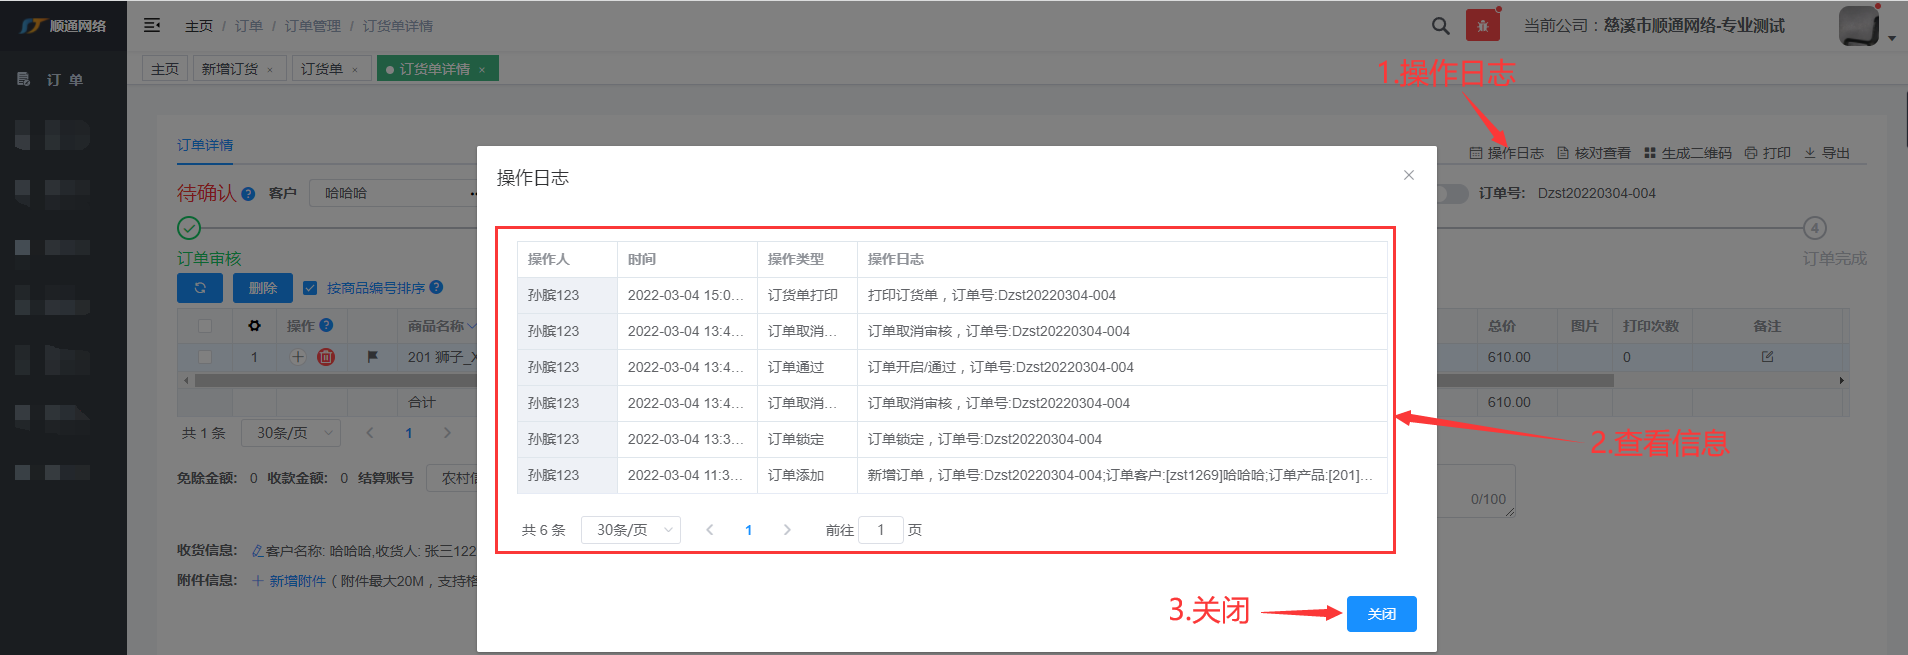Click the 删除 button
1908x655 pixels.
coord(263,288)
